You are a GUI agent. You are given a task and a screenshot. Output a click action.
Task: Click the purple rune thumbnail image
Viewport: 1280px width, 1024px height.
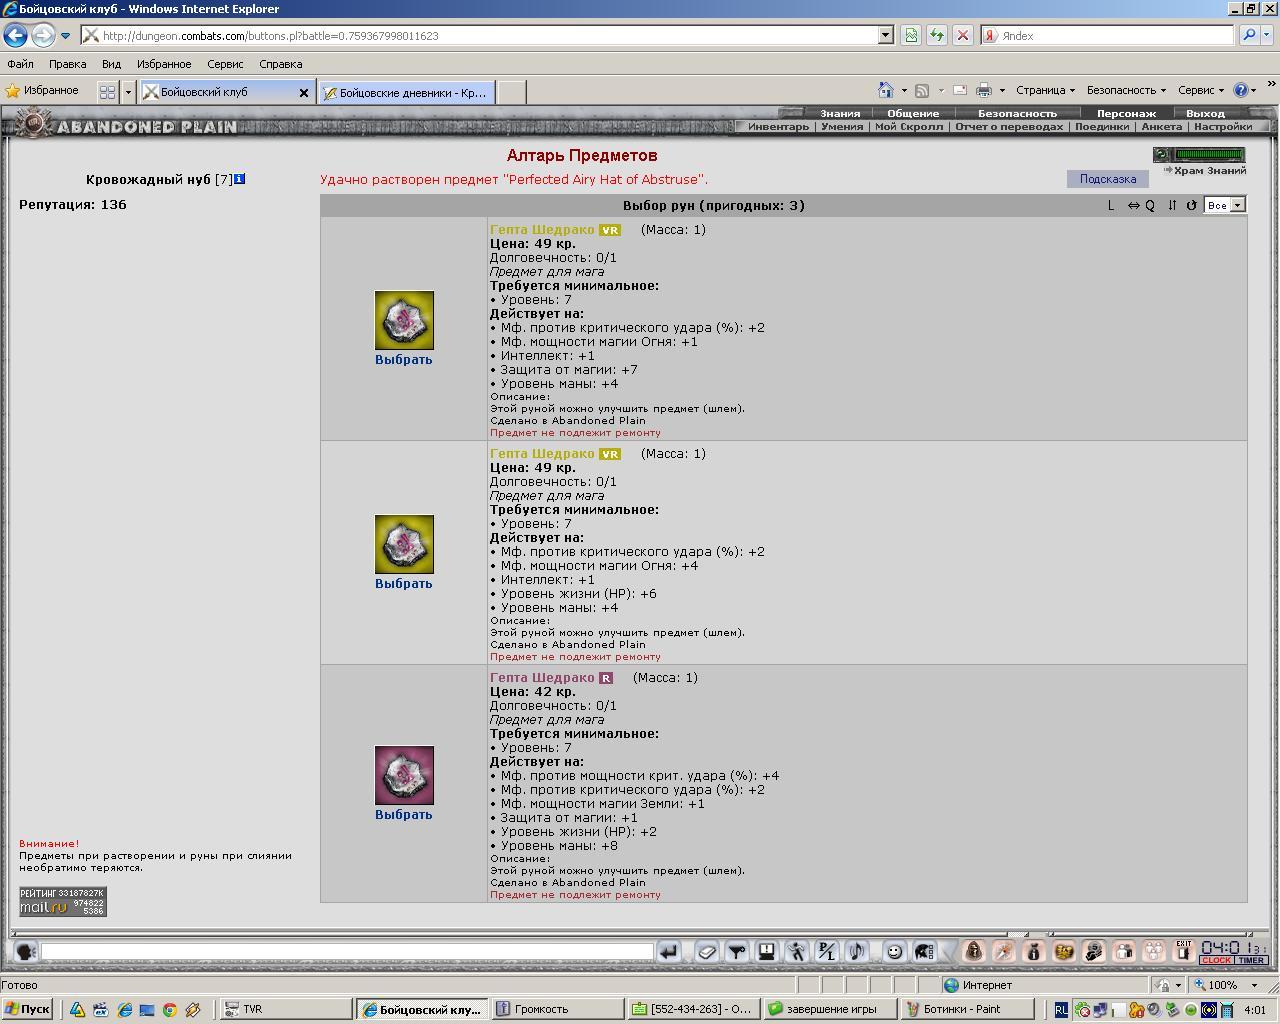(404, 775)
